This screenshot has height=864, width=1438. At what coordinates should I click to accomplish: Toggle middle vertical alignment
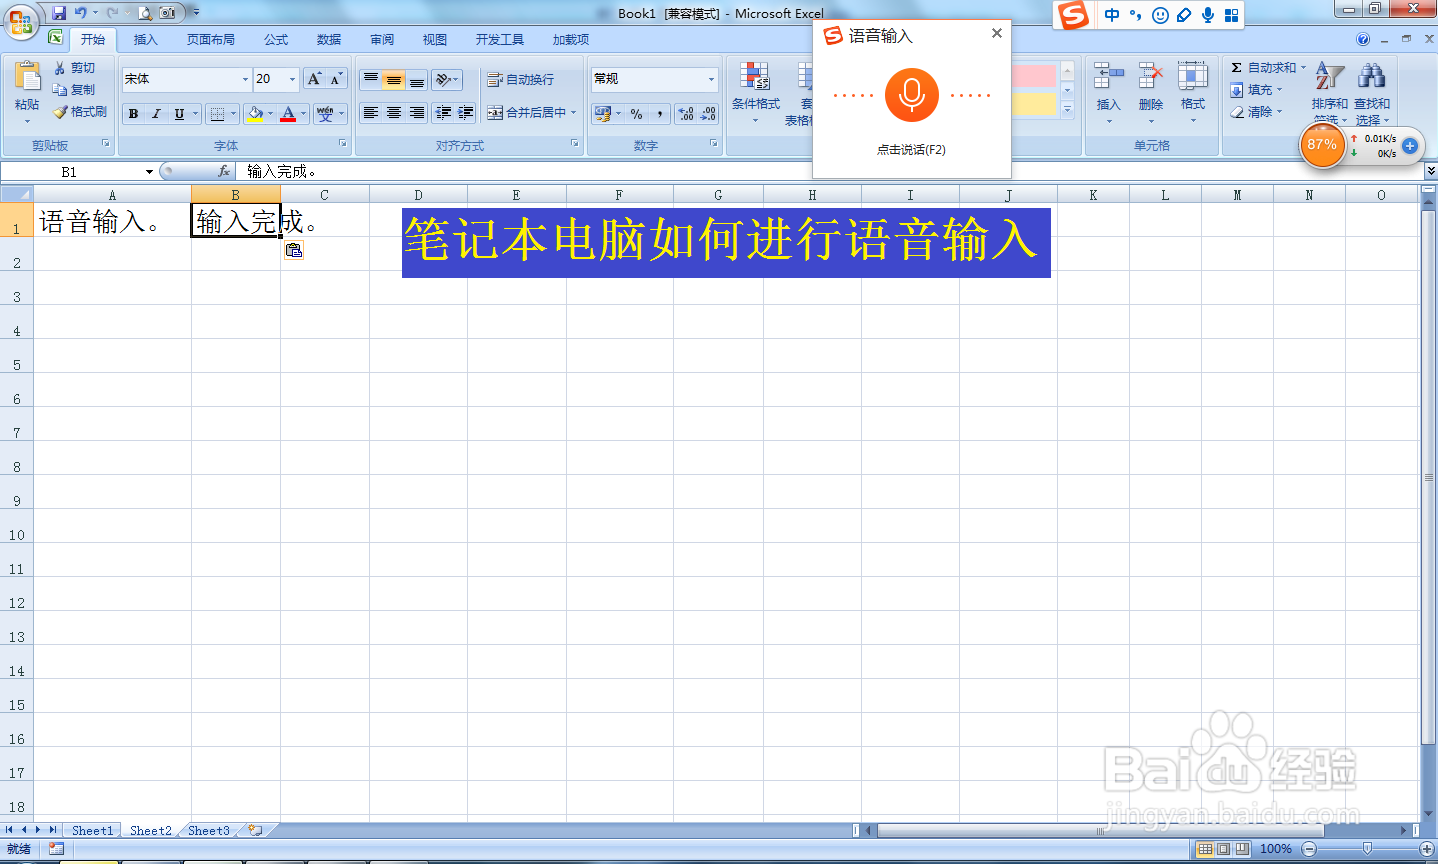(394, 80)
